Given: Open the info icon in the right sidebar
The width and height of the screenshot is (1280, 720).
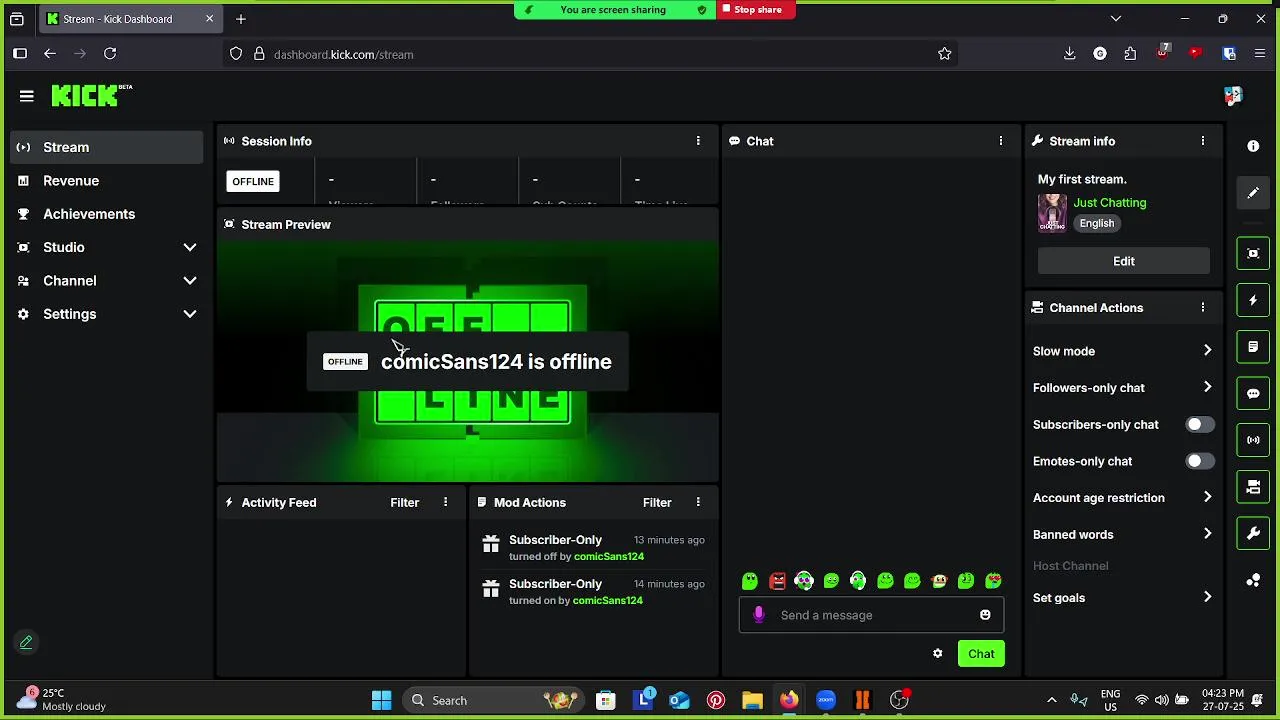Looking at the screenshot, I should pos(1253,146).
